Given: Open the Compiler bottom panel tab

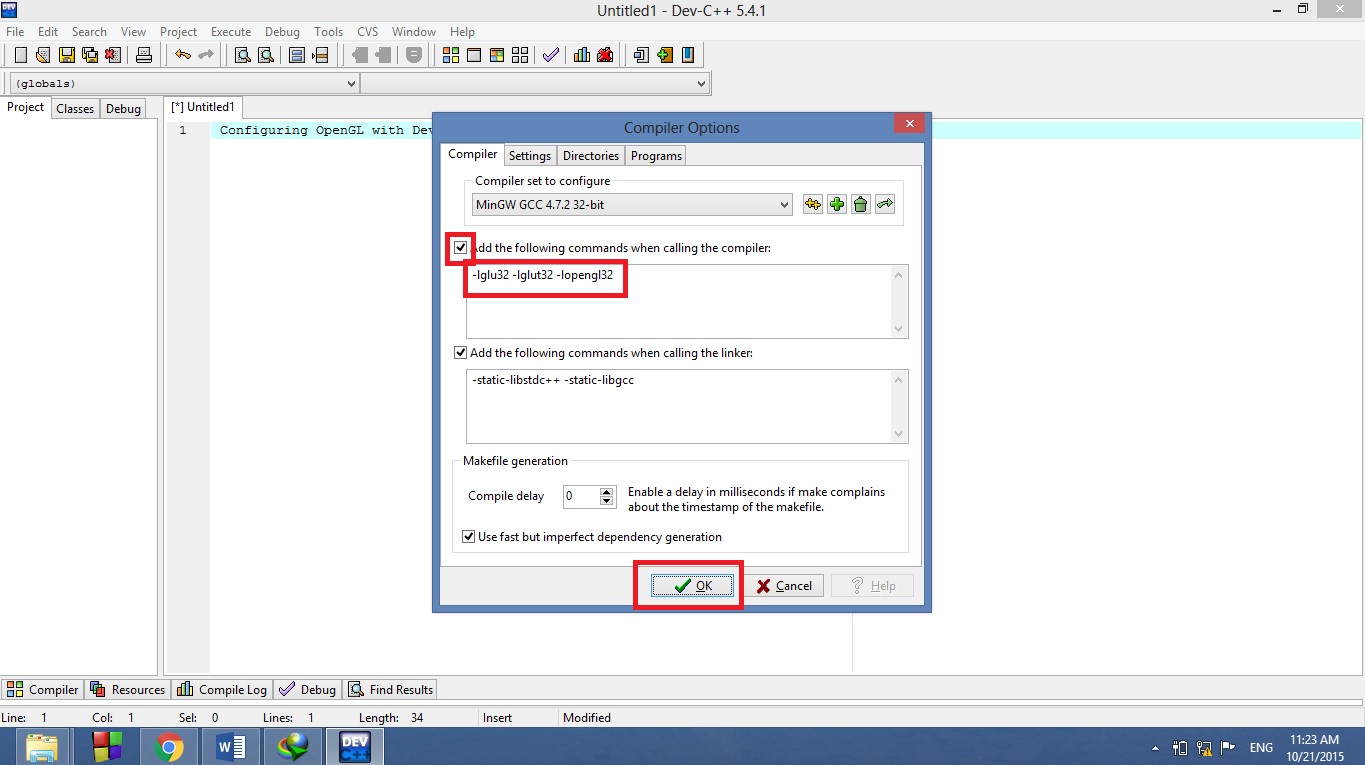Looking at the screenshot, I should [43, 689].
